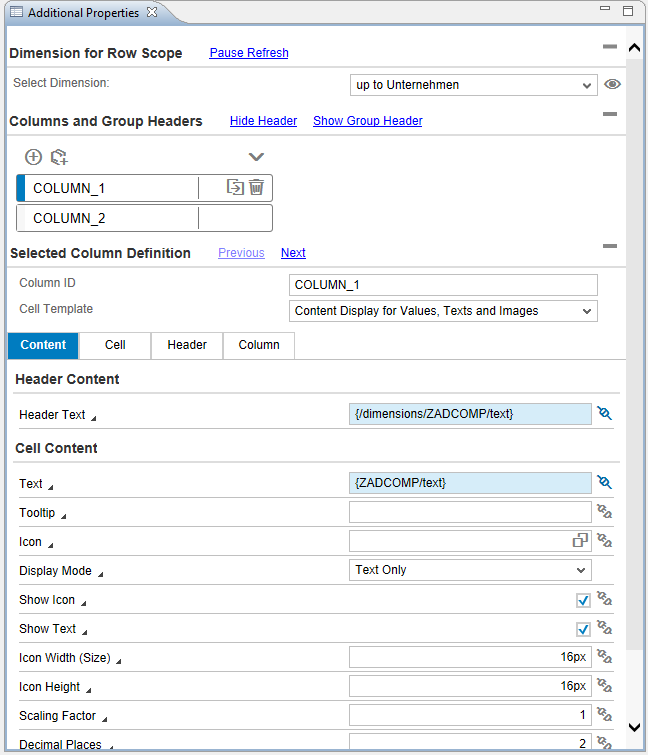The image size is (648, 755).
Task: Toggle the Select Dimension eye visibility icon
Action: (612, 85)
